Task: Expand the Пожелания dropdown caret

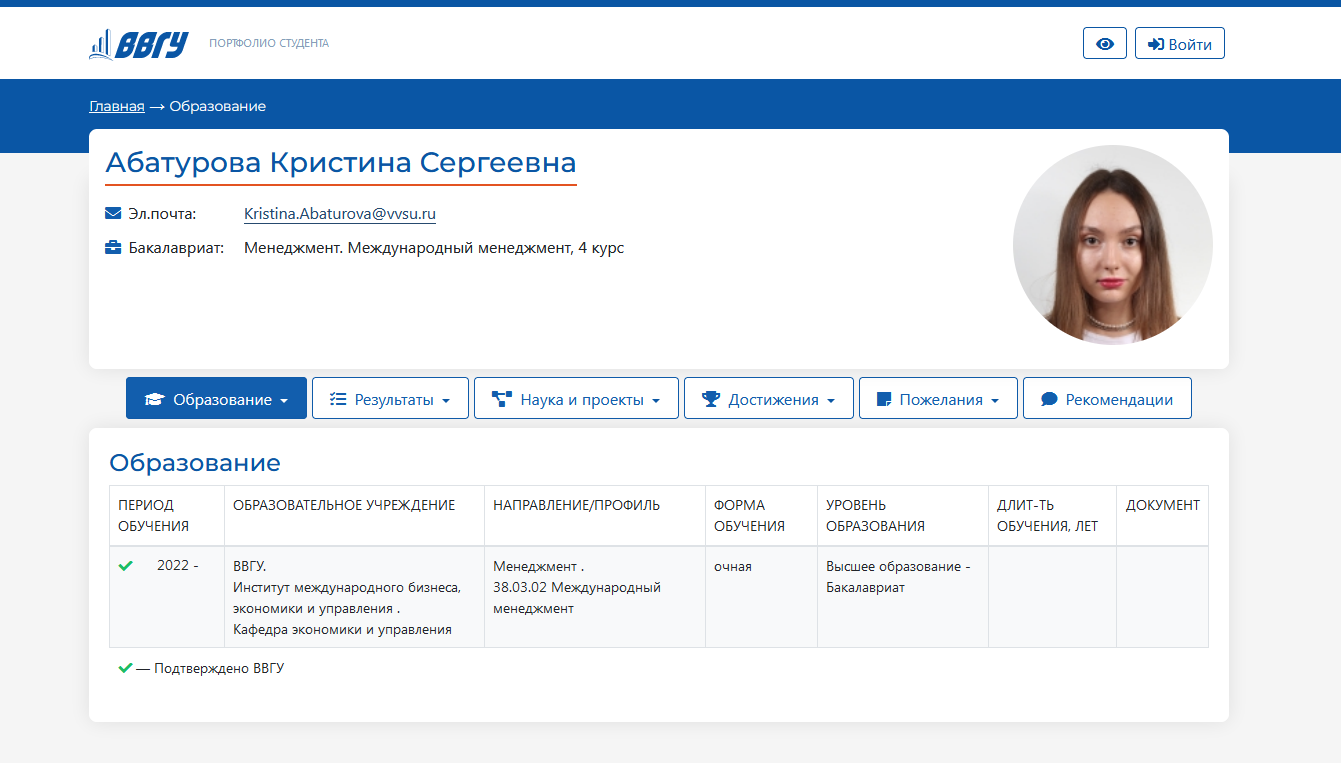Action: [x=995, y=400]
